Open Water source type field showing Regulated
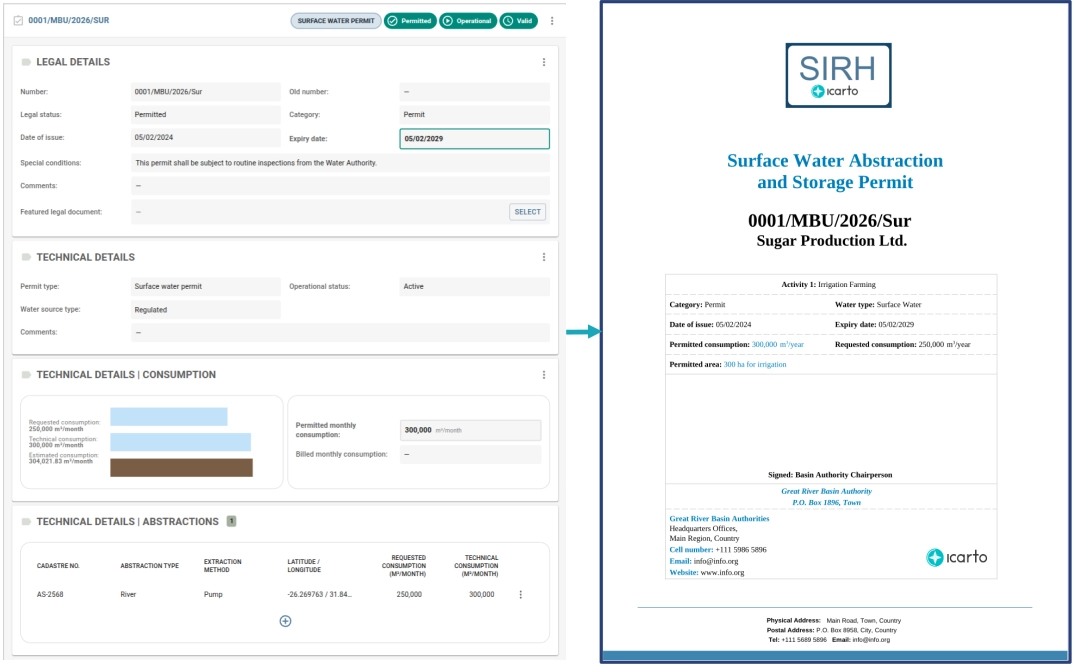Image resolution: width=1075 pixels, height=665 pixels. tap(206, 310)
